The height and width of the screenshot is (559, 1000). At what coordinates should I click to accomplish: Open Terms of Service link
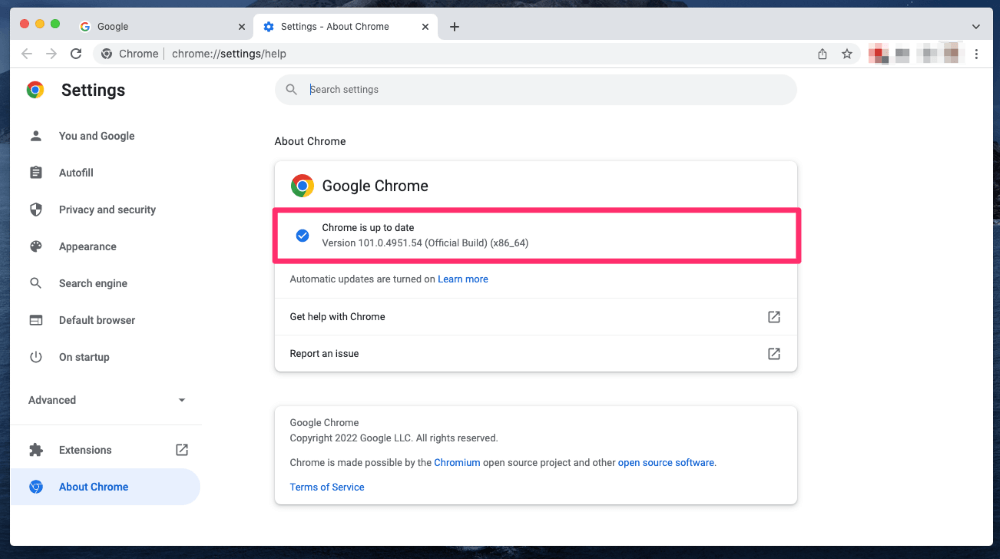pyautogui.click(x=327, y=487)
